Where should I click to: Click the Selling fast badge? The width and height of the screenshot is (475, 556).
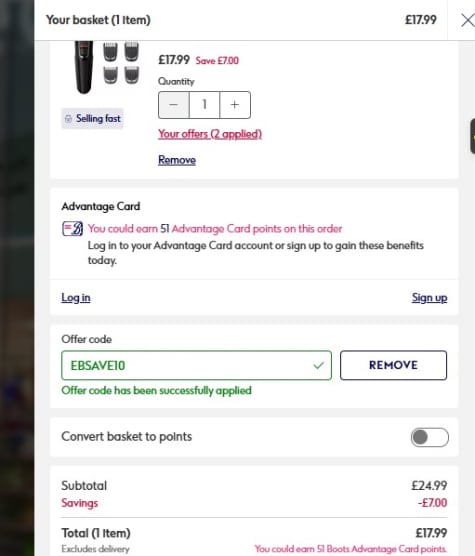pos(93,118)
